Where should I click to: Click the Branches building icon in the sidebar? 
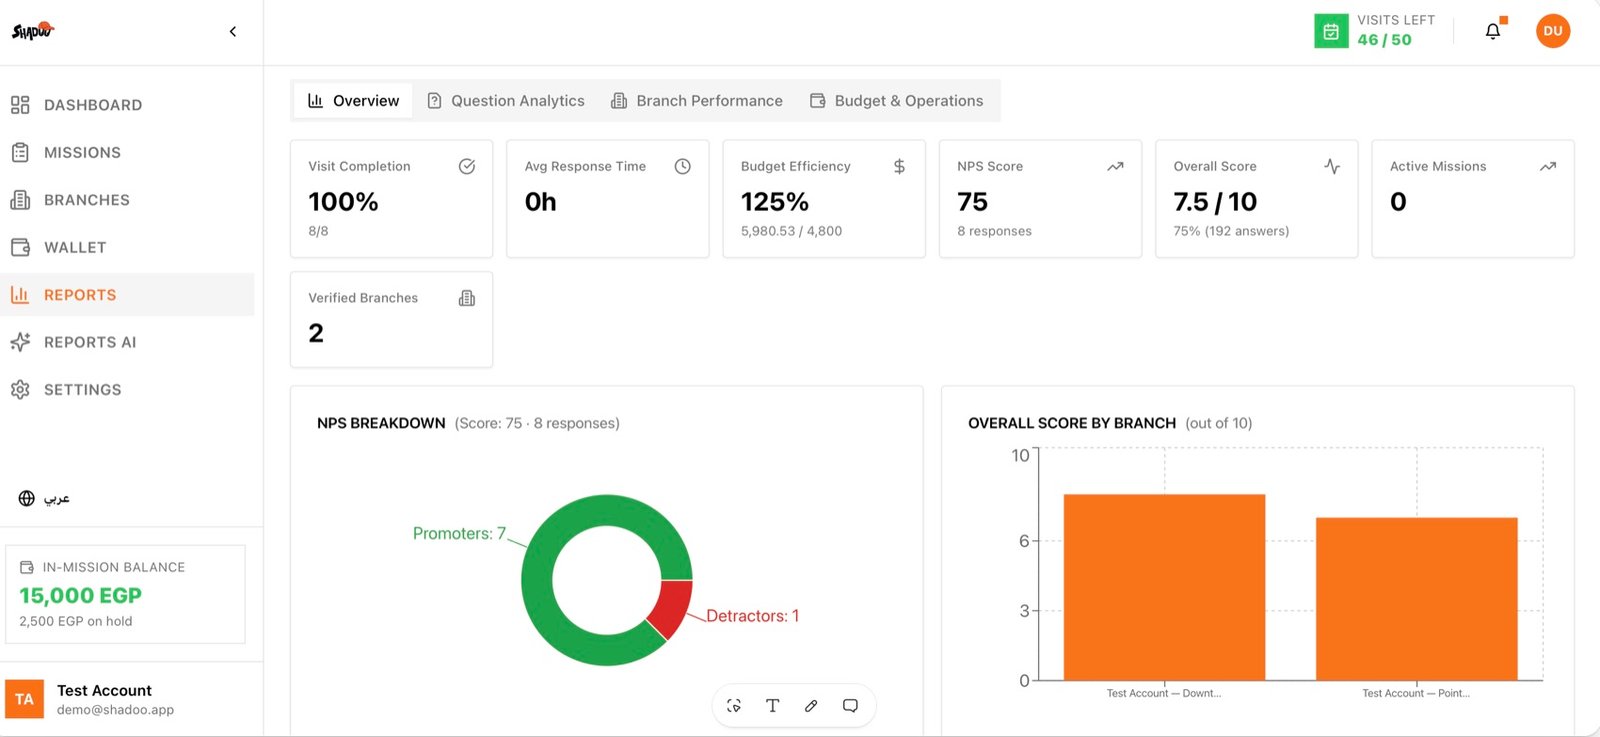point(20,200)
